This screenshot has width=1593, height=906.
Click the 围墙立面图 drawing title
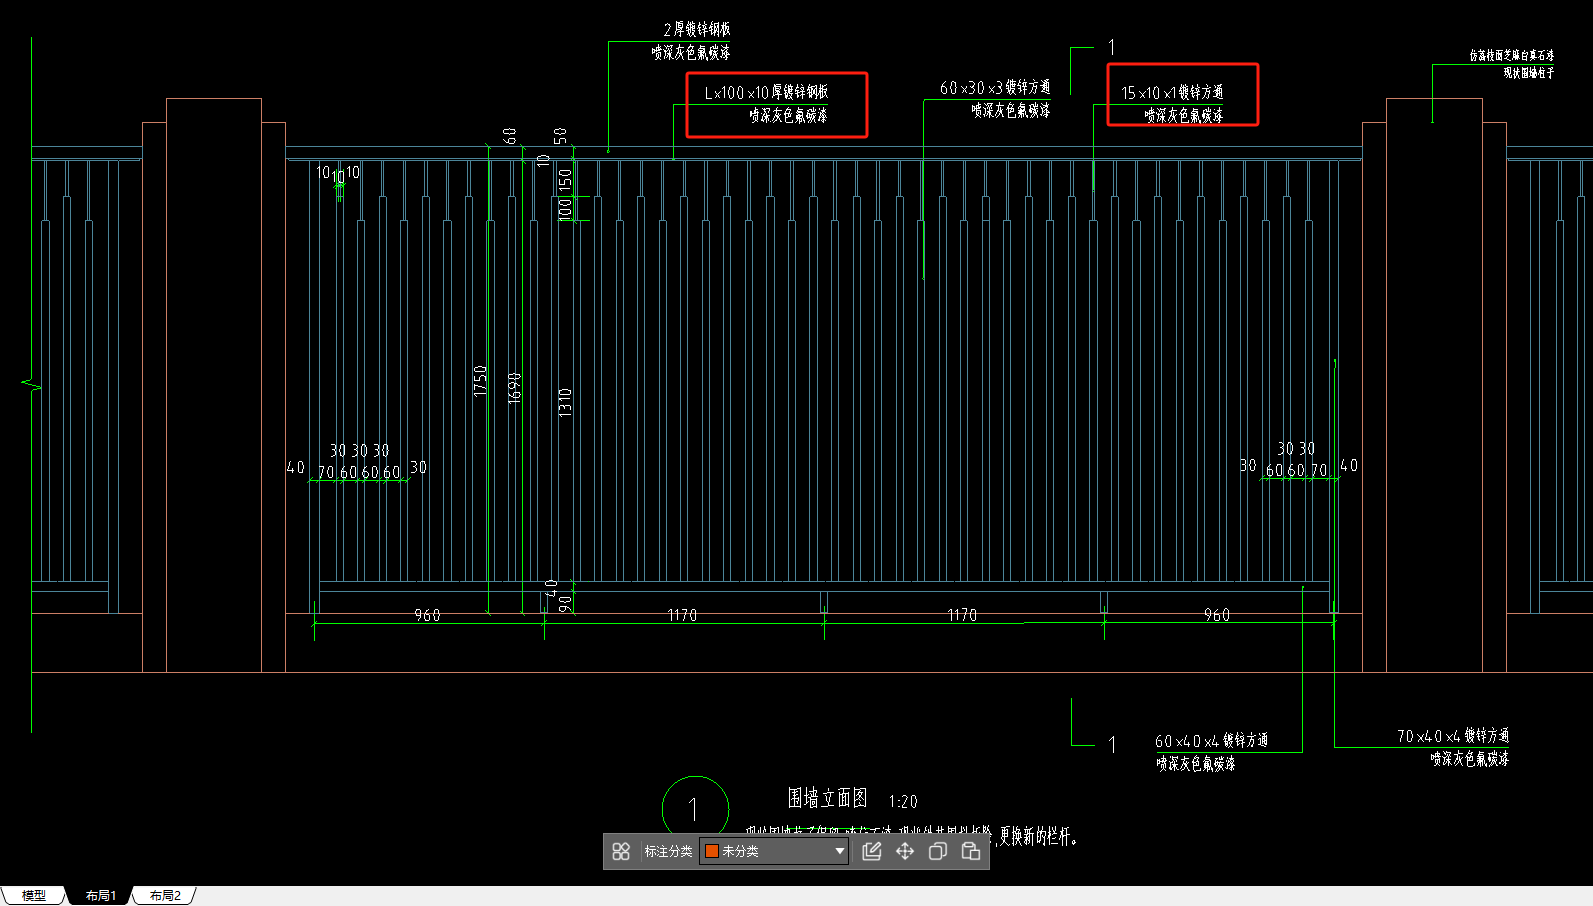click(x=827, y=798)
